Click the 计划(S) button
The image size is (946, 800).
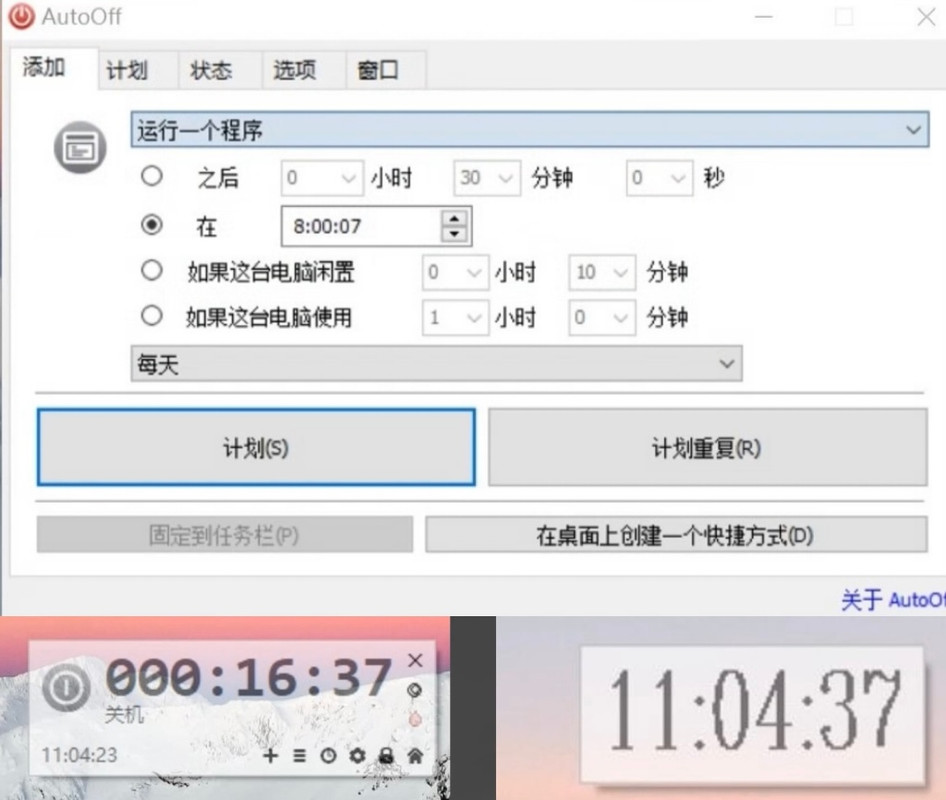coord(256,447)
